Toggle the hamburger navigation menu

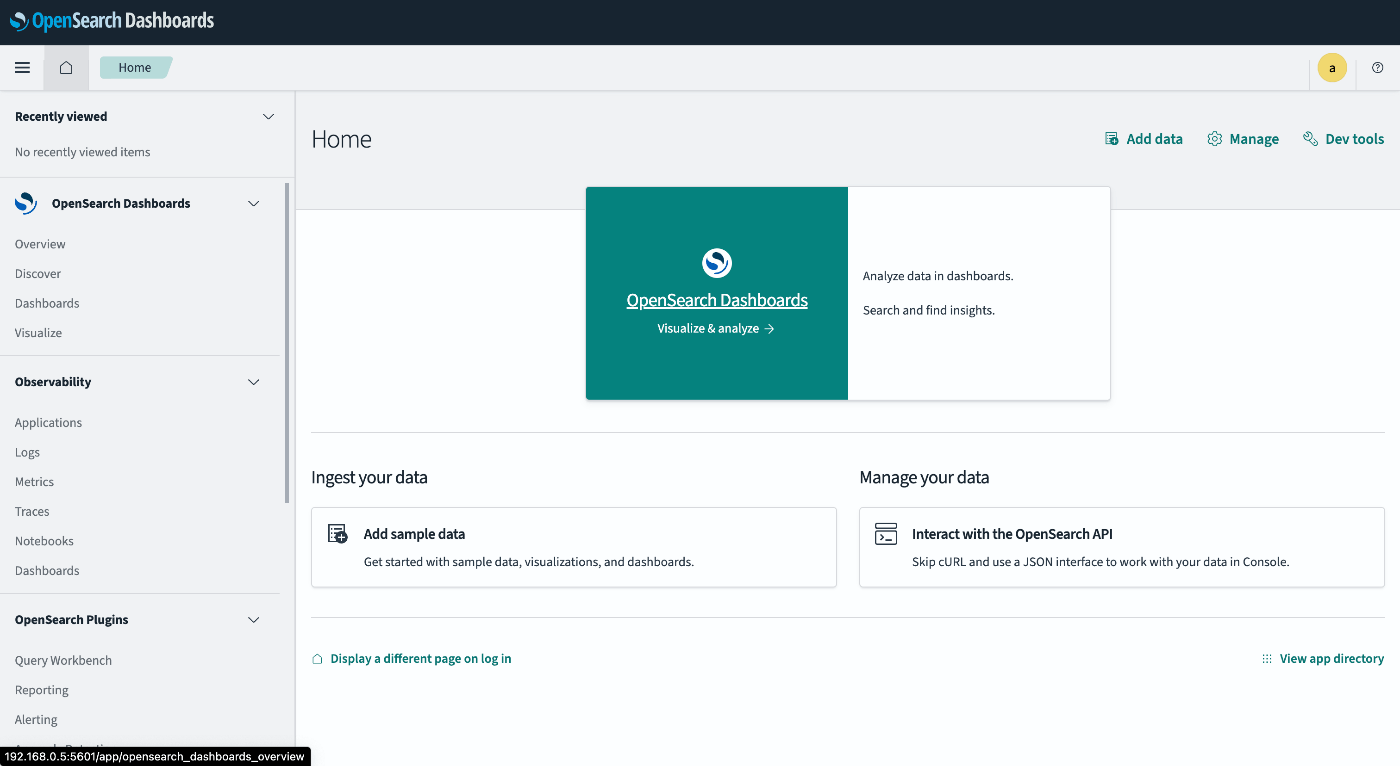pos(22,68)
